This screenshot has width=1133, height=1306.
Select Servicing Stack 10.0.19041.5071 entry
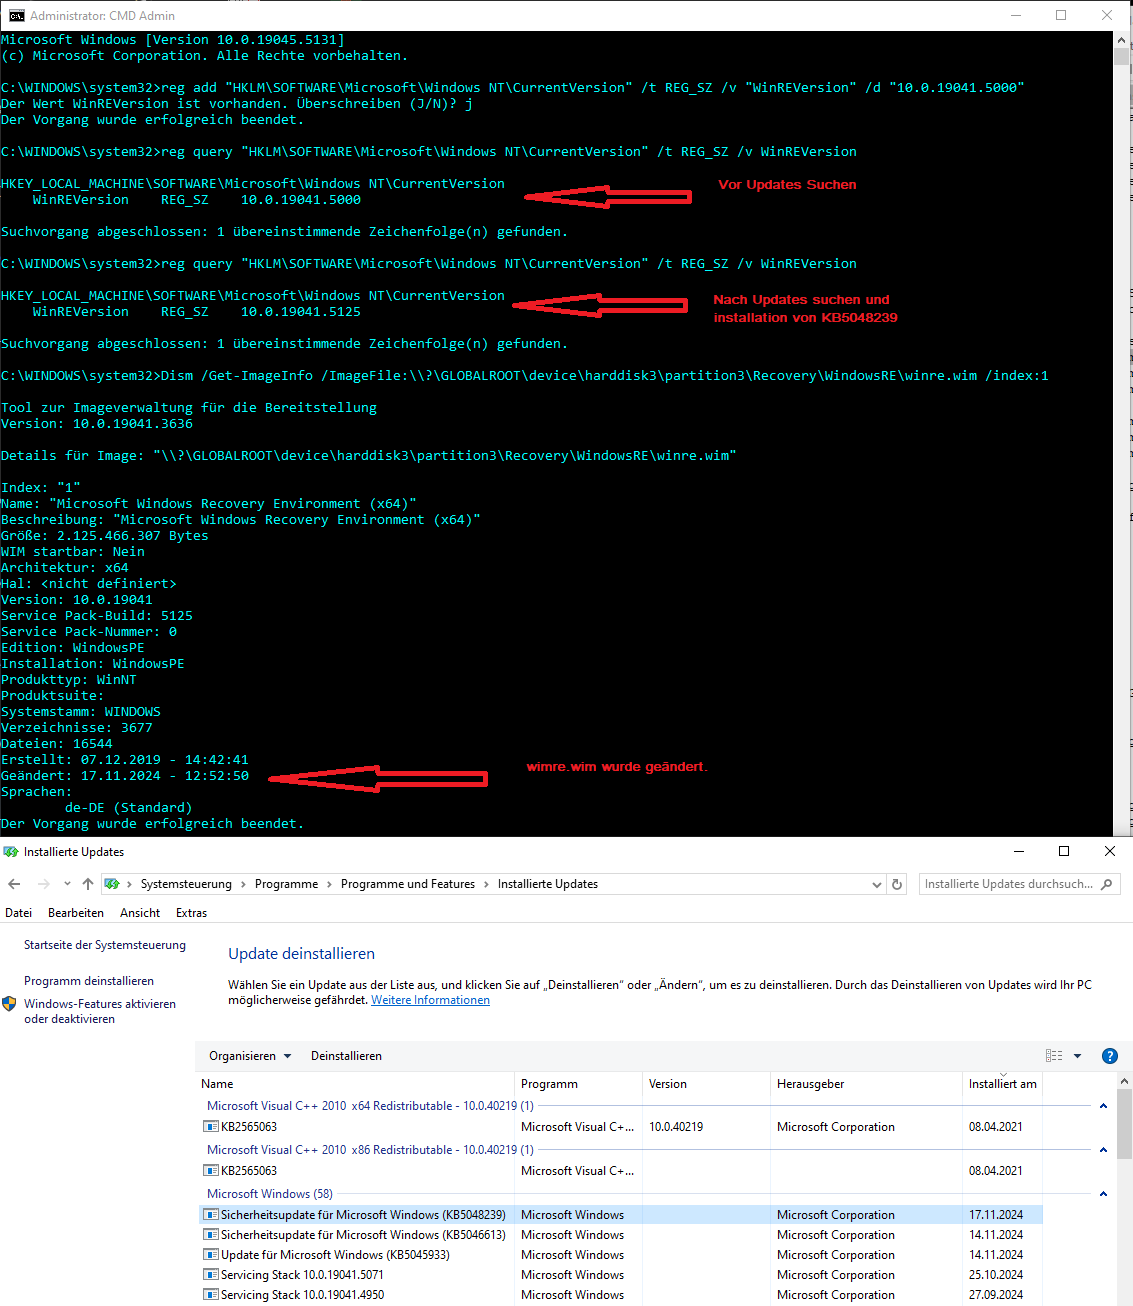click(x=302, y=1275)
